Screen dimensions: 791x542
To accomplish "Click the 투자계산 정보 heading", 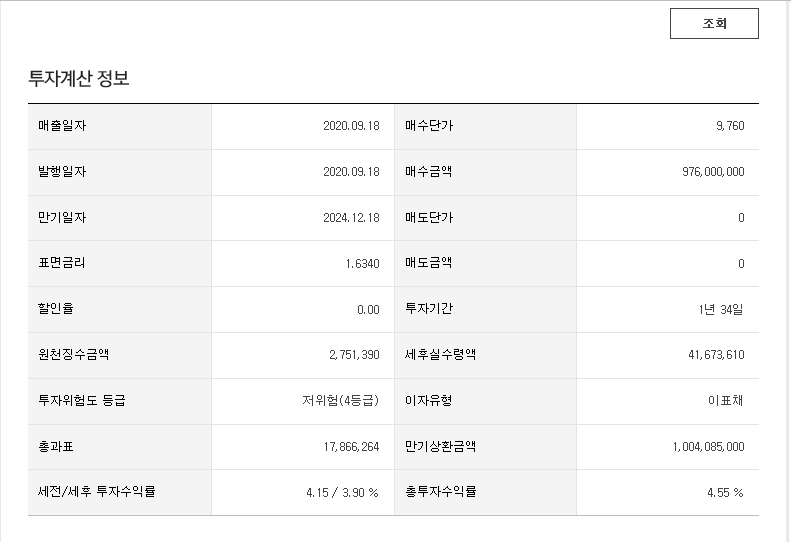I will tap(79, 79).
